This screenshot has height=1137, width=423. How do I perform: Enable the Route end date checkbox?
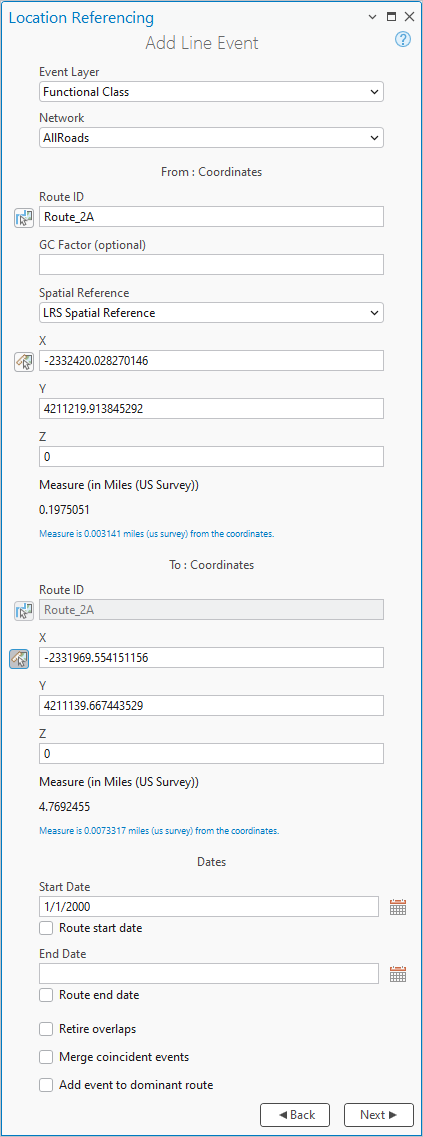pos(46,995)
